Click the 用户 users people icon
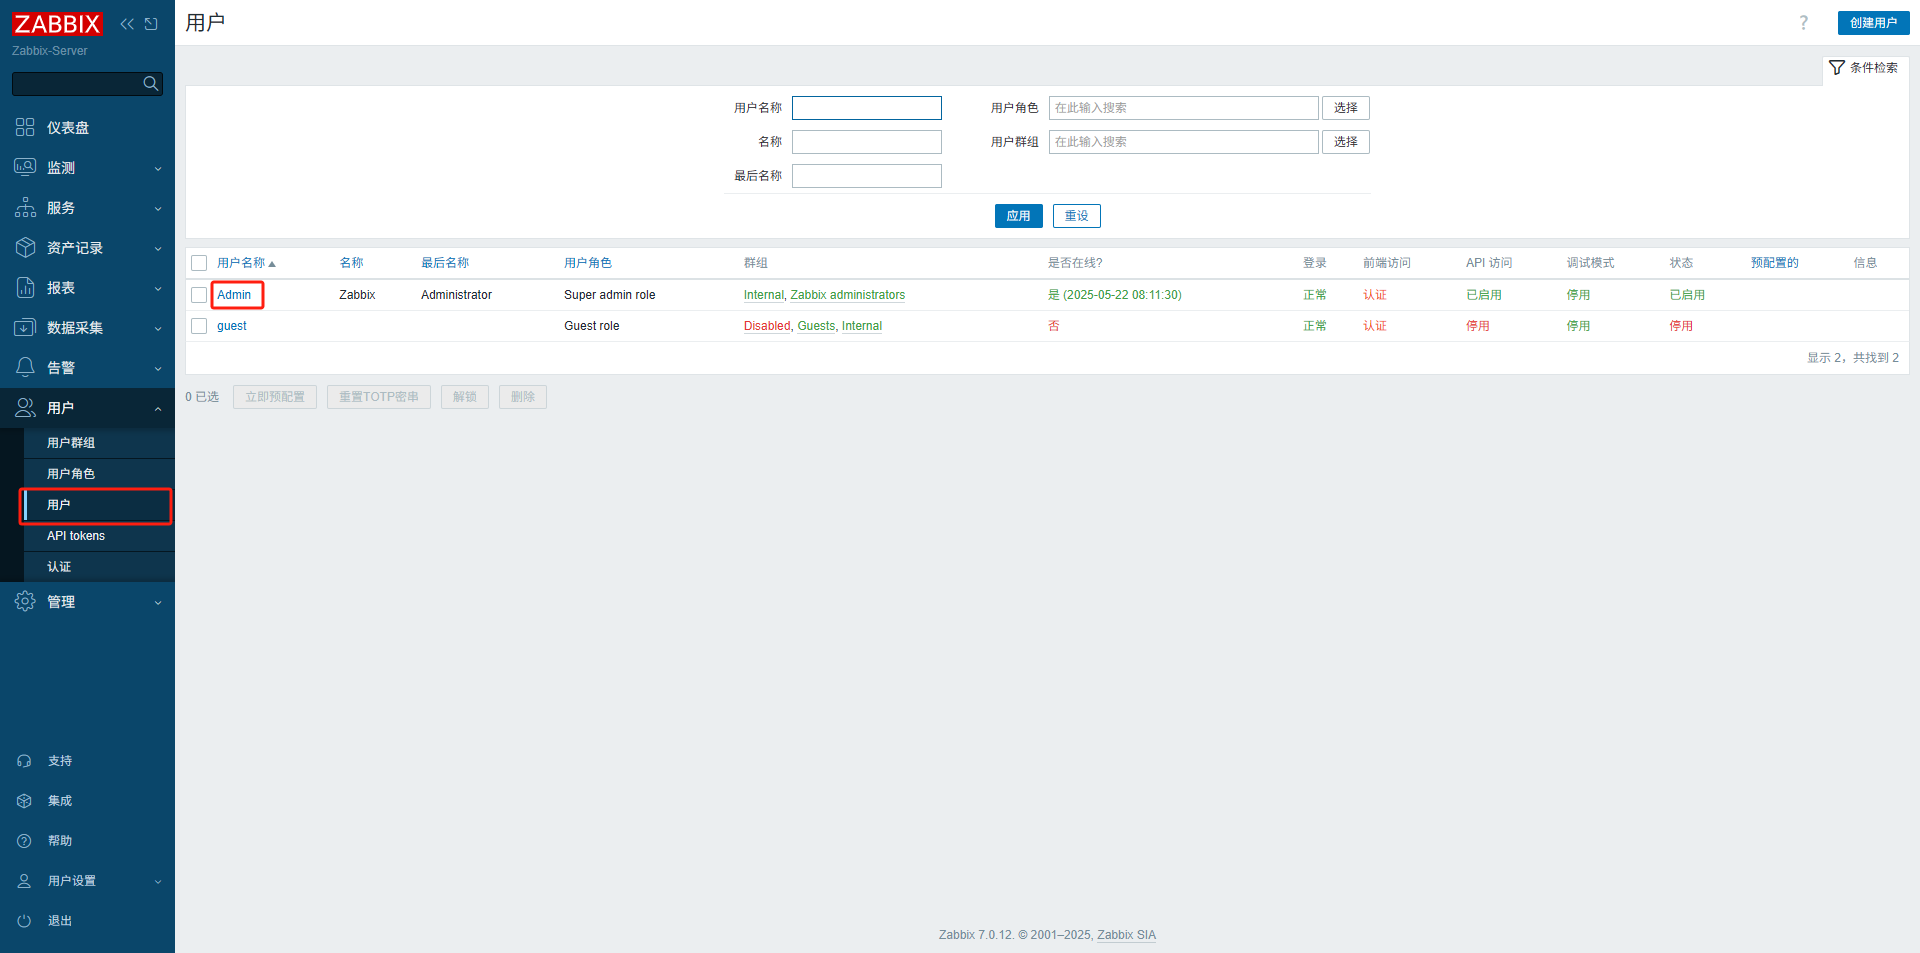The height and width of the screenshot is (953, 1920). [x=25, y=407]
